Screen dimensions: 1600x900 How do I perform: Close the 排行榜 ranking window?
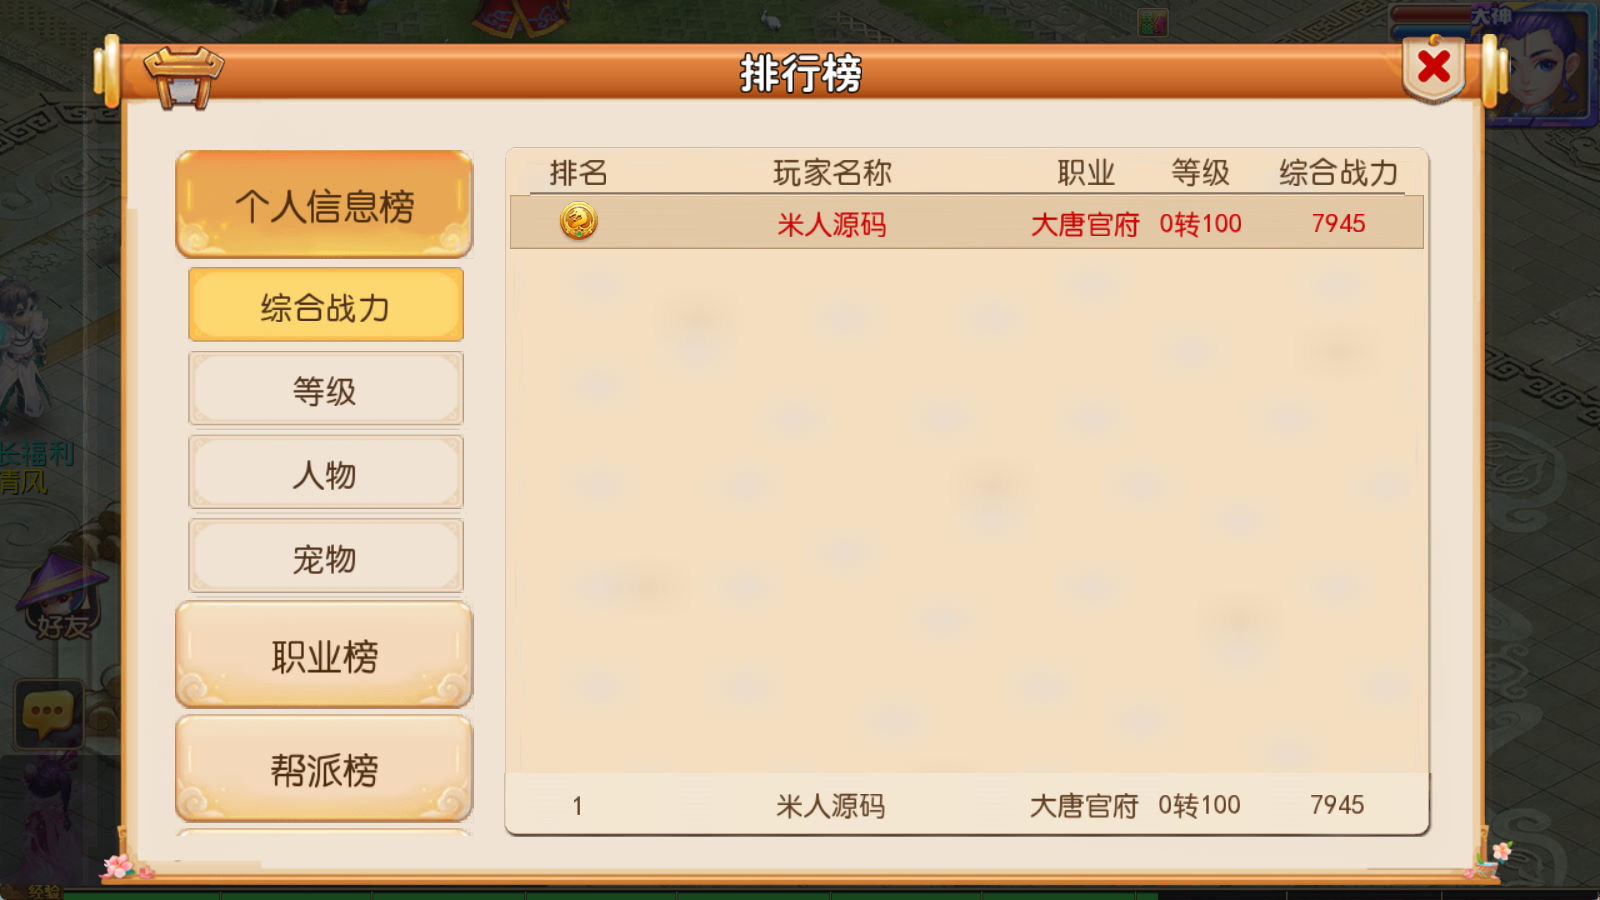click(x=1433, y=68)
